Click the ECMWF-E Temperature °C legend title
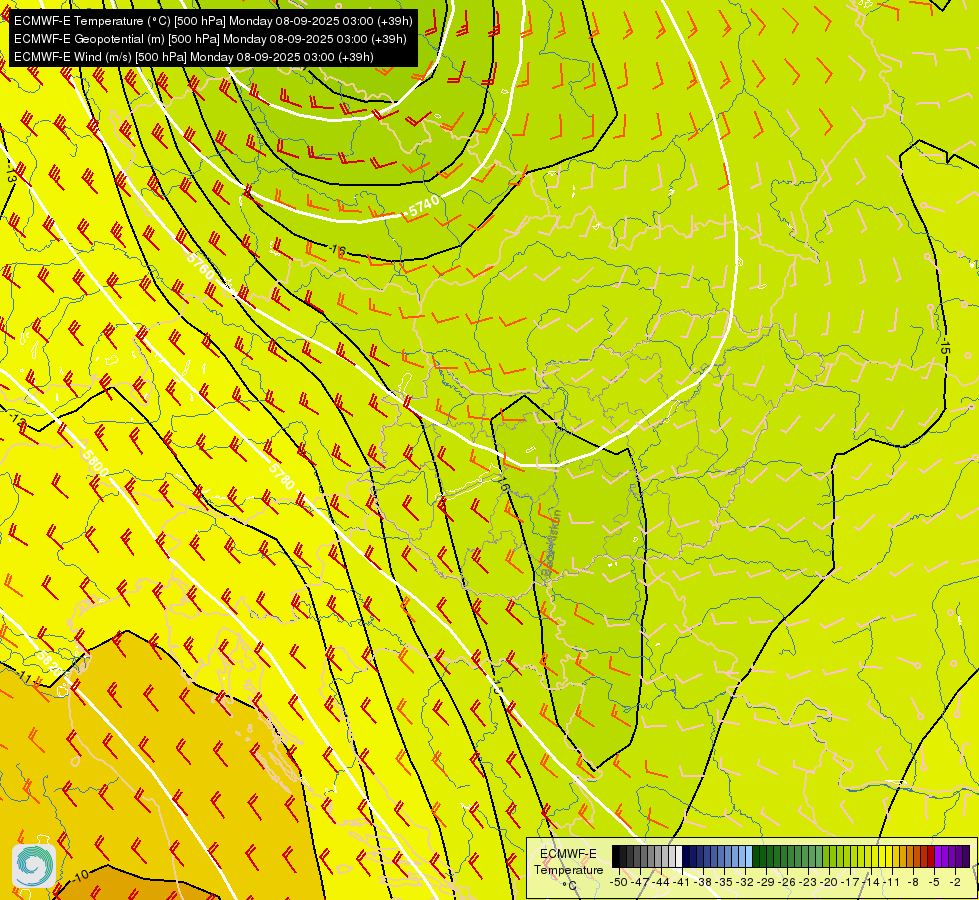 point(568,869)
